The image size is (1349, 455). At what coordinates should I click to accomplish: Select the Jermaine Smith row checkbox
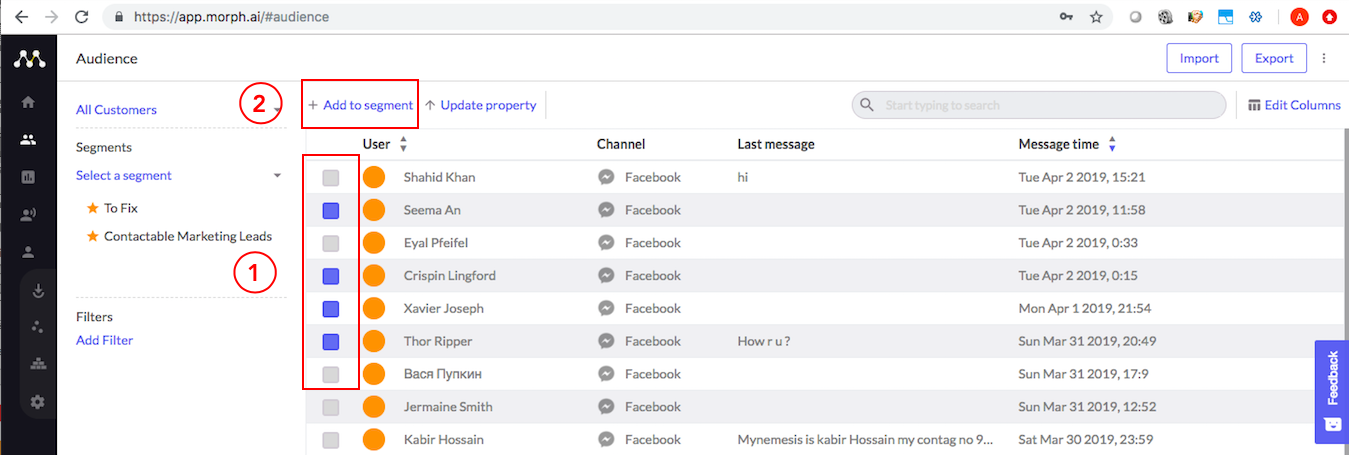331,407
